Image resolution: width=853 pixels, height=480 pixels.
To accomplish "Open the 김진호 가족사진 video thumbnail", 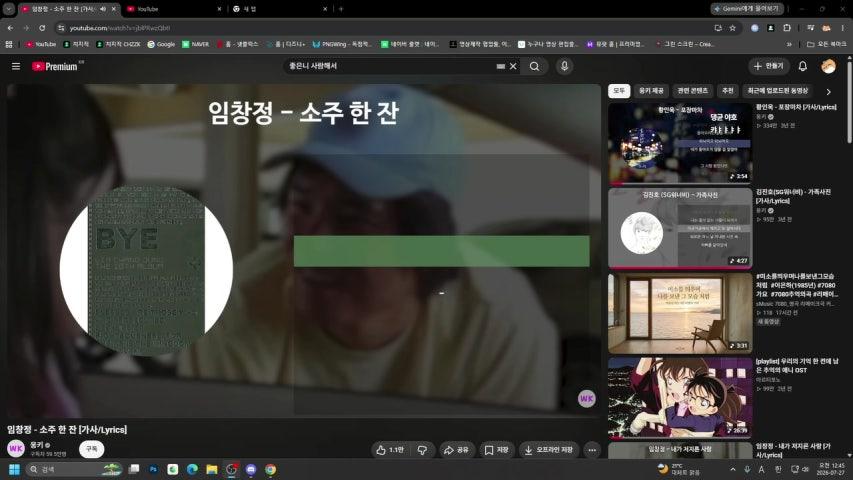I will click(680, 229).
